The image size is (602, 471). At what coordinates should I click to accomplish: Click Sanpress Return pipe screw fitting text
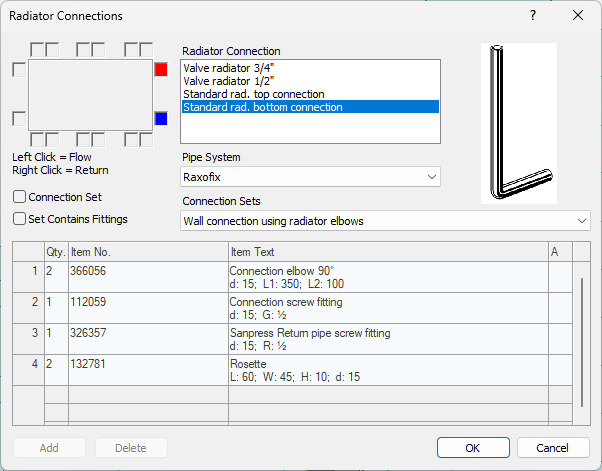coord(388,339)
